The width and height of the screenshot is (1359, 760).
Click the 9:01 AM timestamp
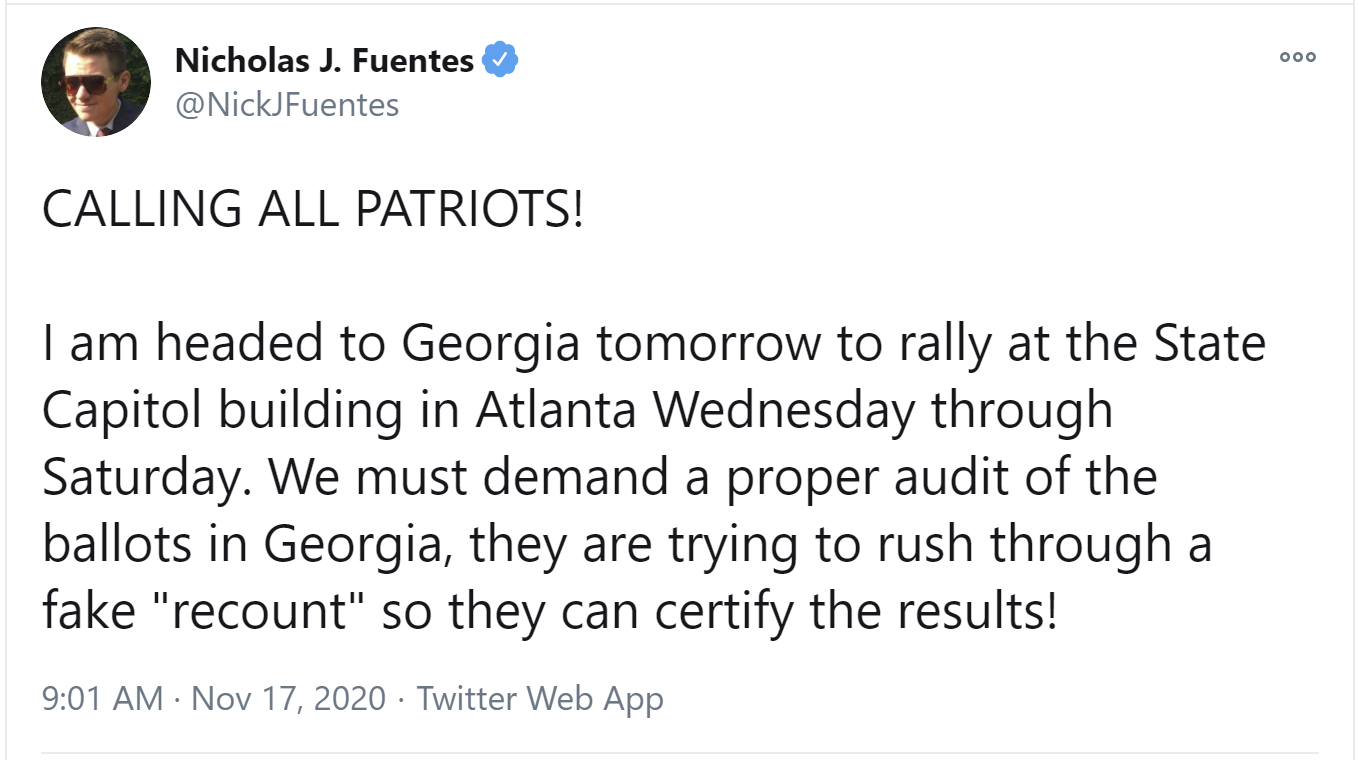(x=102, y=698)
